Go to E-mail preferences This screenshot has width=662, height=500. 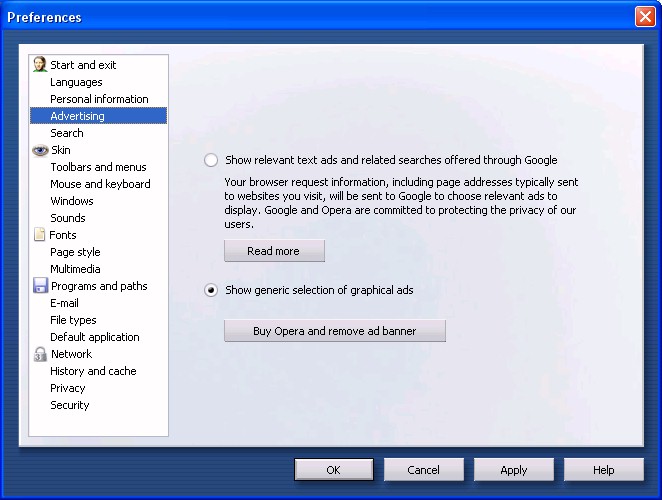coord(64,303)
